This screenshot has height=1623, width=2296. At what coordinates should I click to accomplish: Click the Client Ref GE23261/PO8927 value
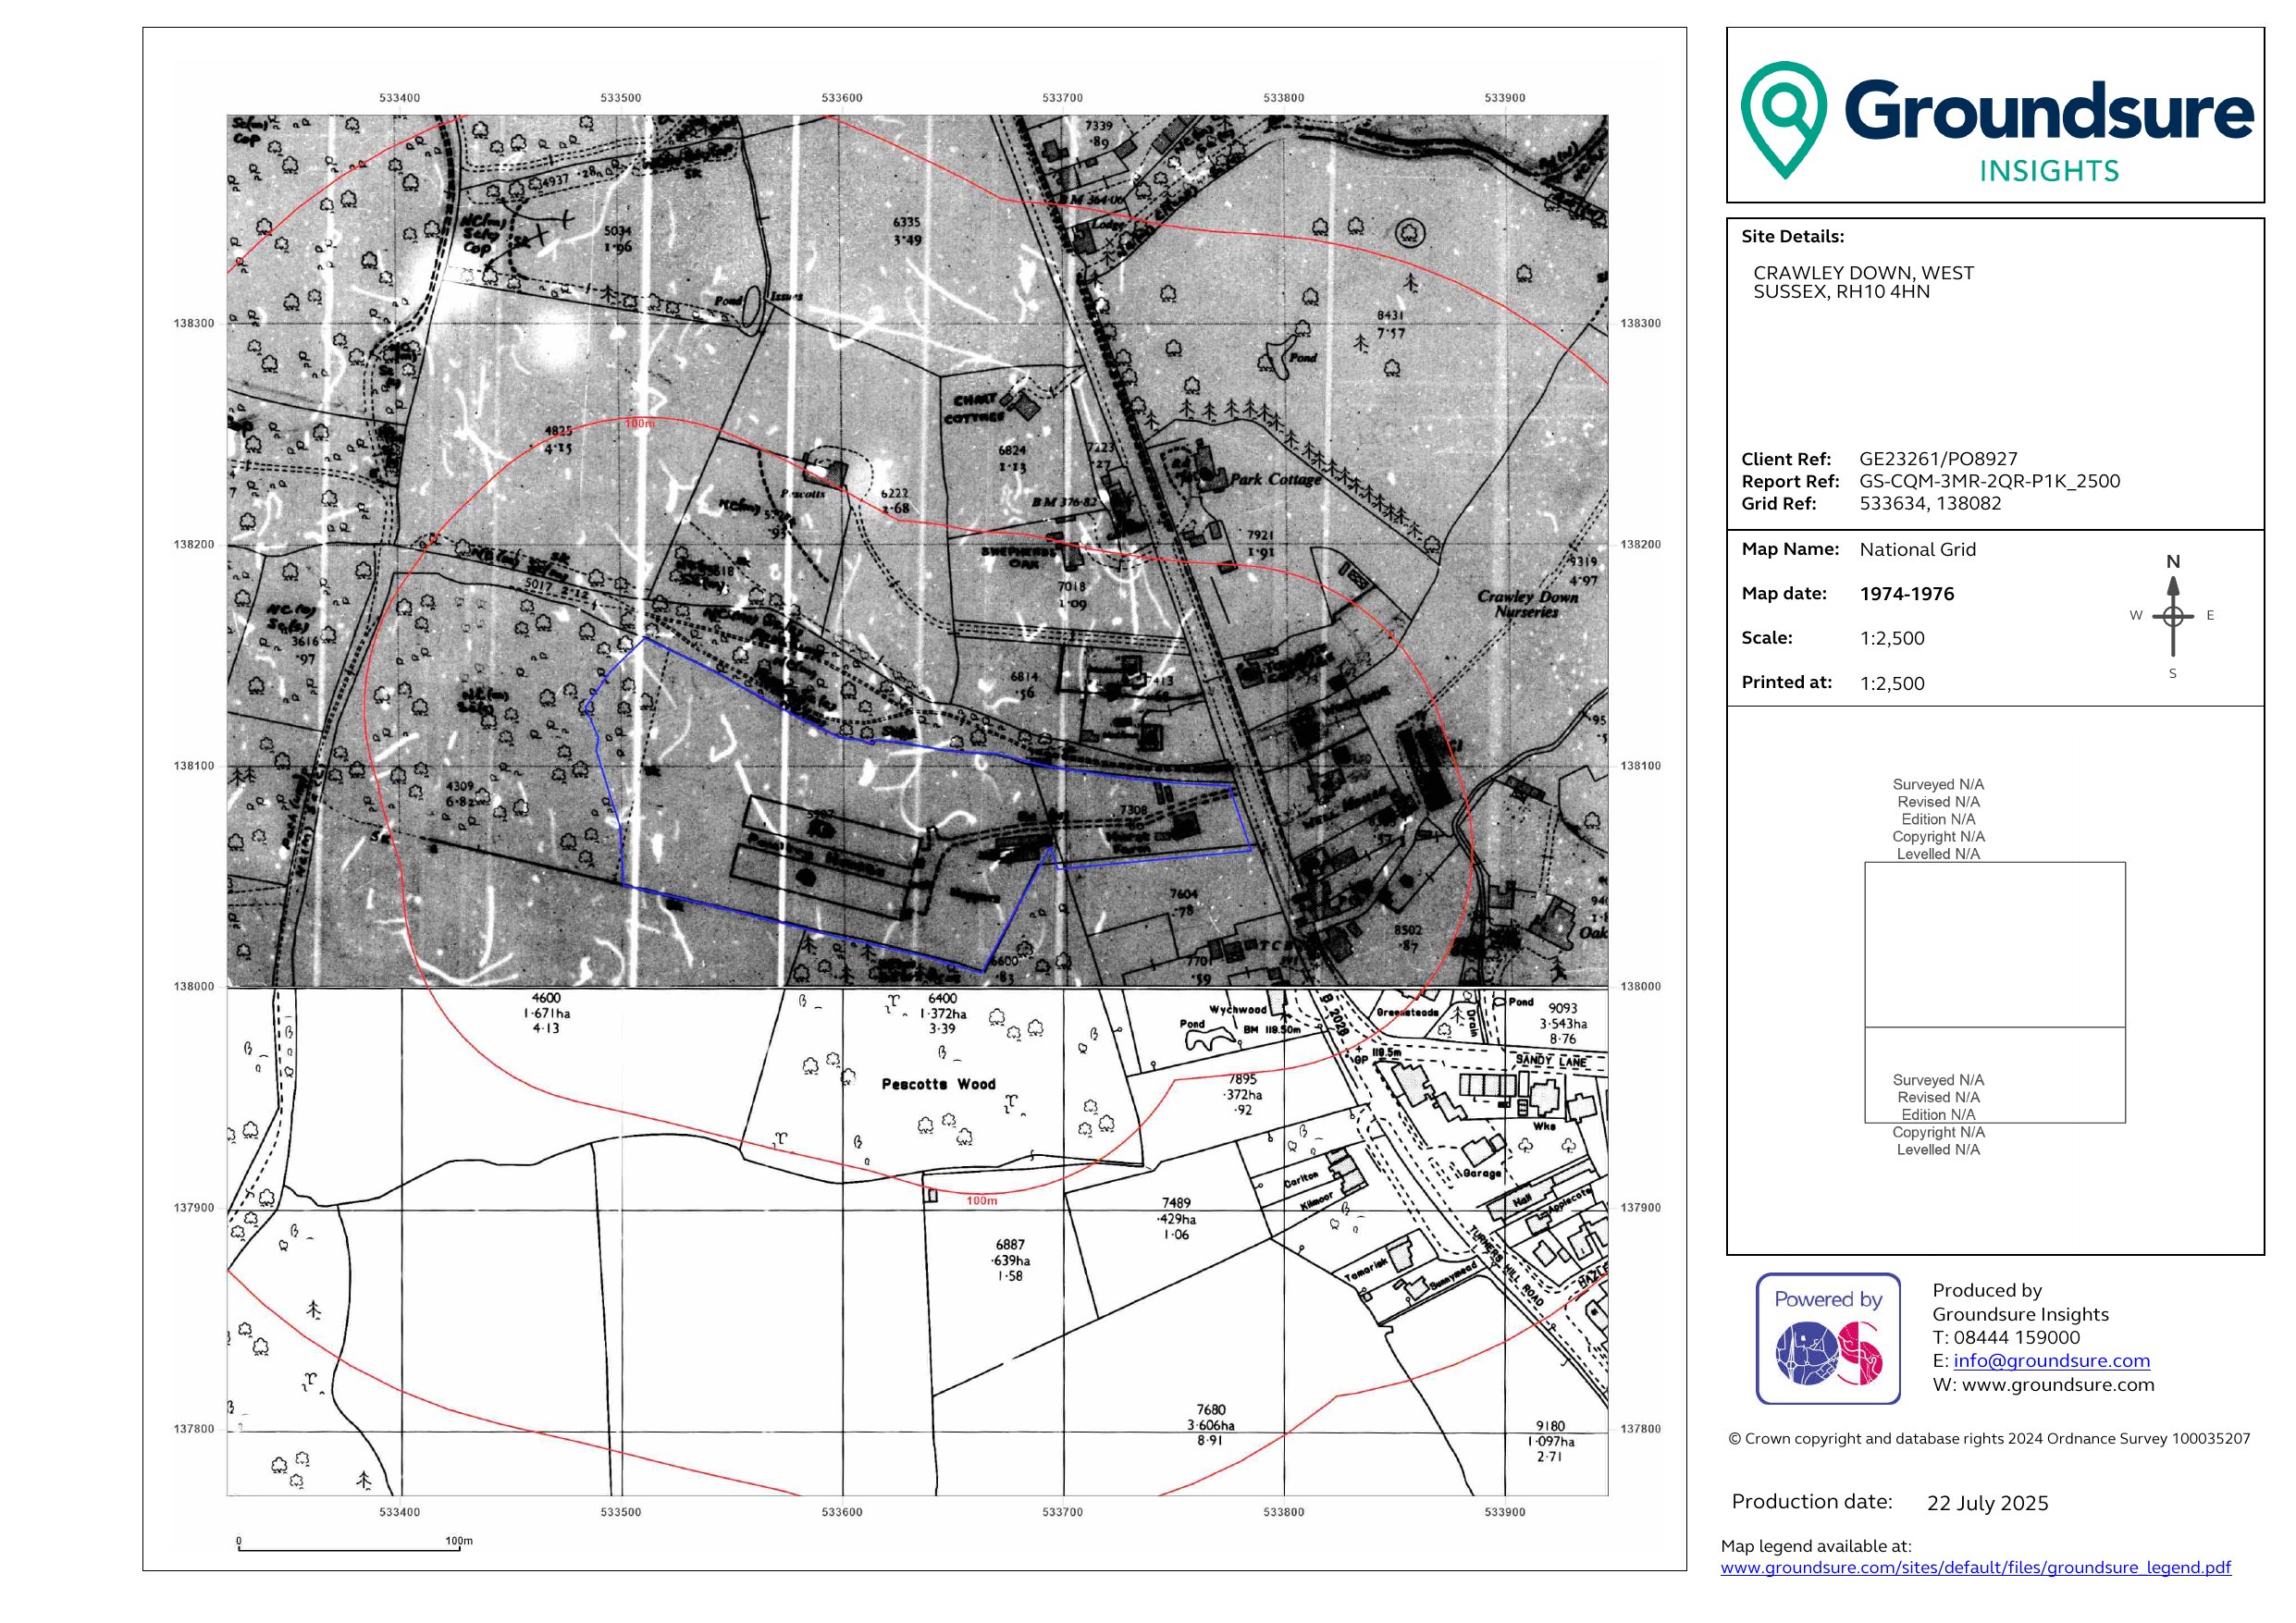click(x=1938, y=459)
